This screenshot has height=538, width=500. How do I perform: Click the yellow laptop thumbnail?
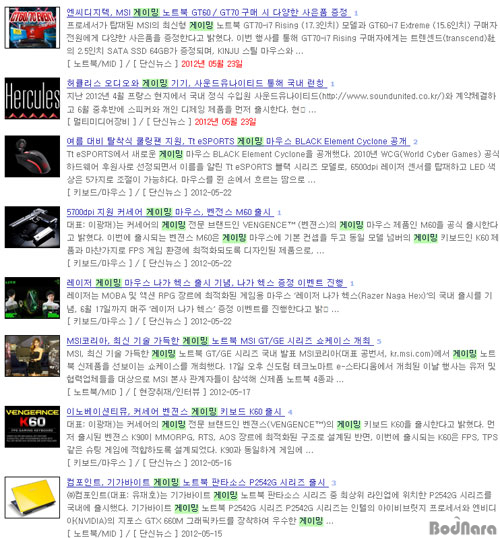pos(32,498)
